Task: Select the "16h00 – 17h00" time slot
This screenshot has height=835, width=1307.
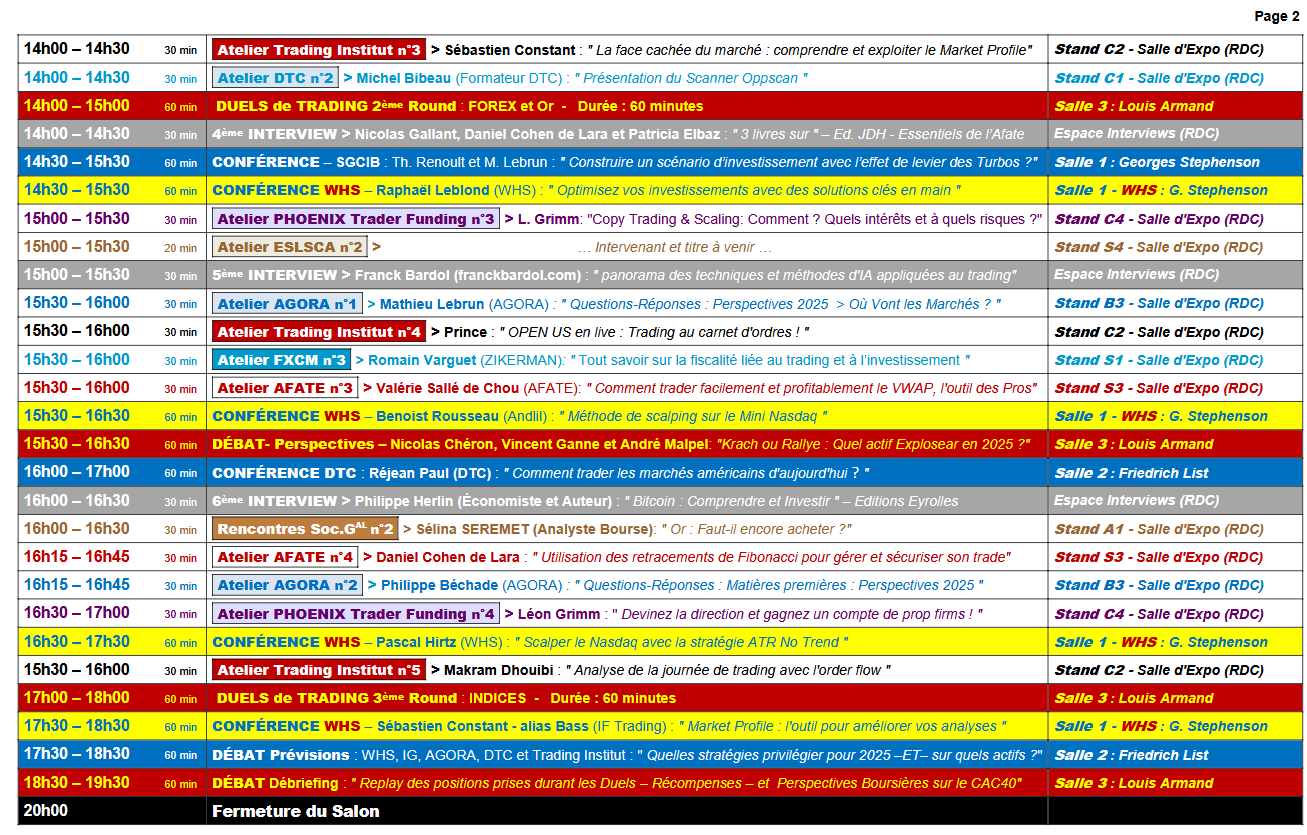Action: 77,473
